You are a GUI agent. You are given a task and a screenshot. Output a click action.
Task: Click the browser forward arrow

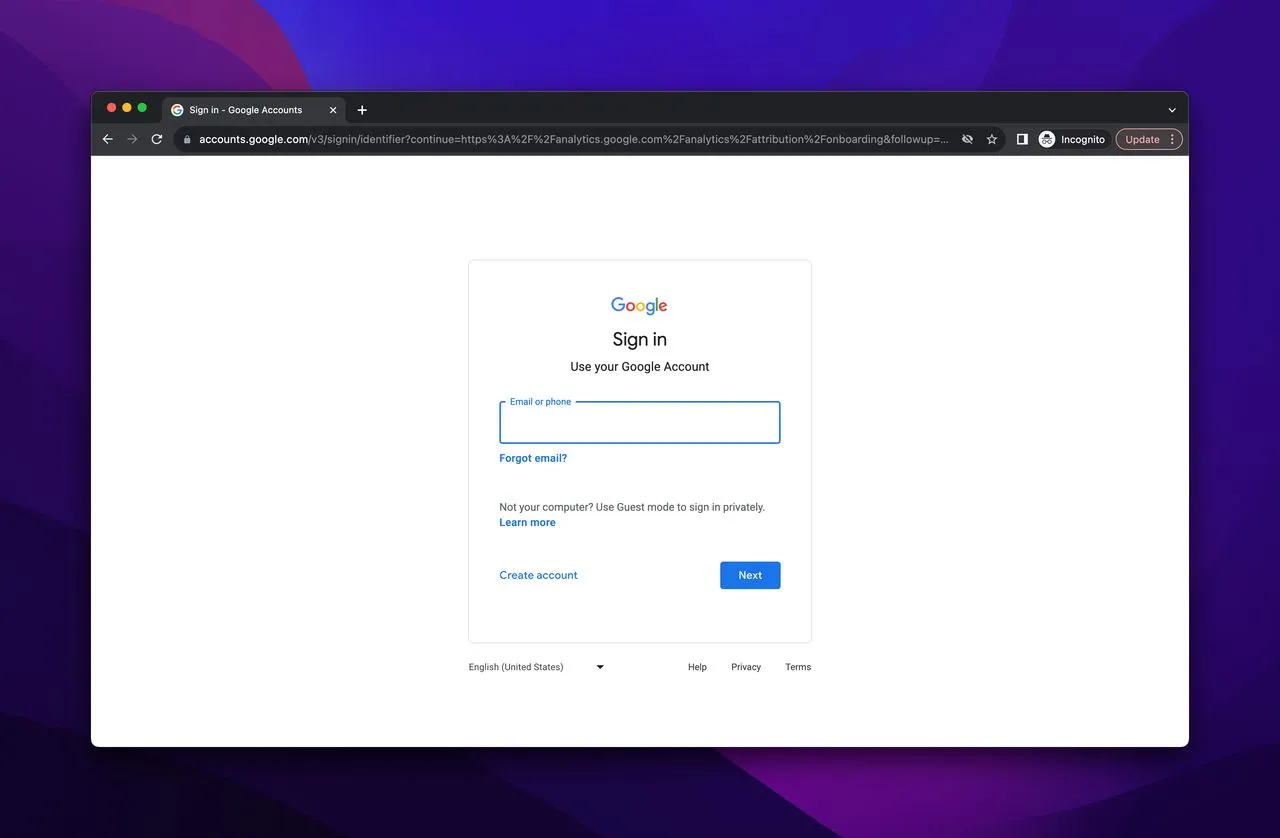click(132, 139)
